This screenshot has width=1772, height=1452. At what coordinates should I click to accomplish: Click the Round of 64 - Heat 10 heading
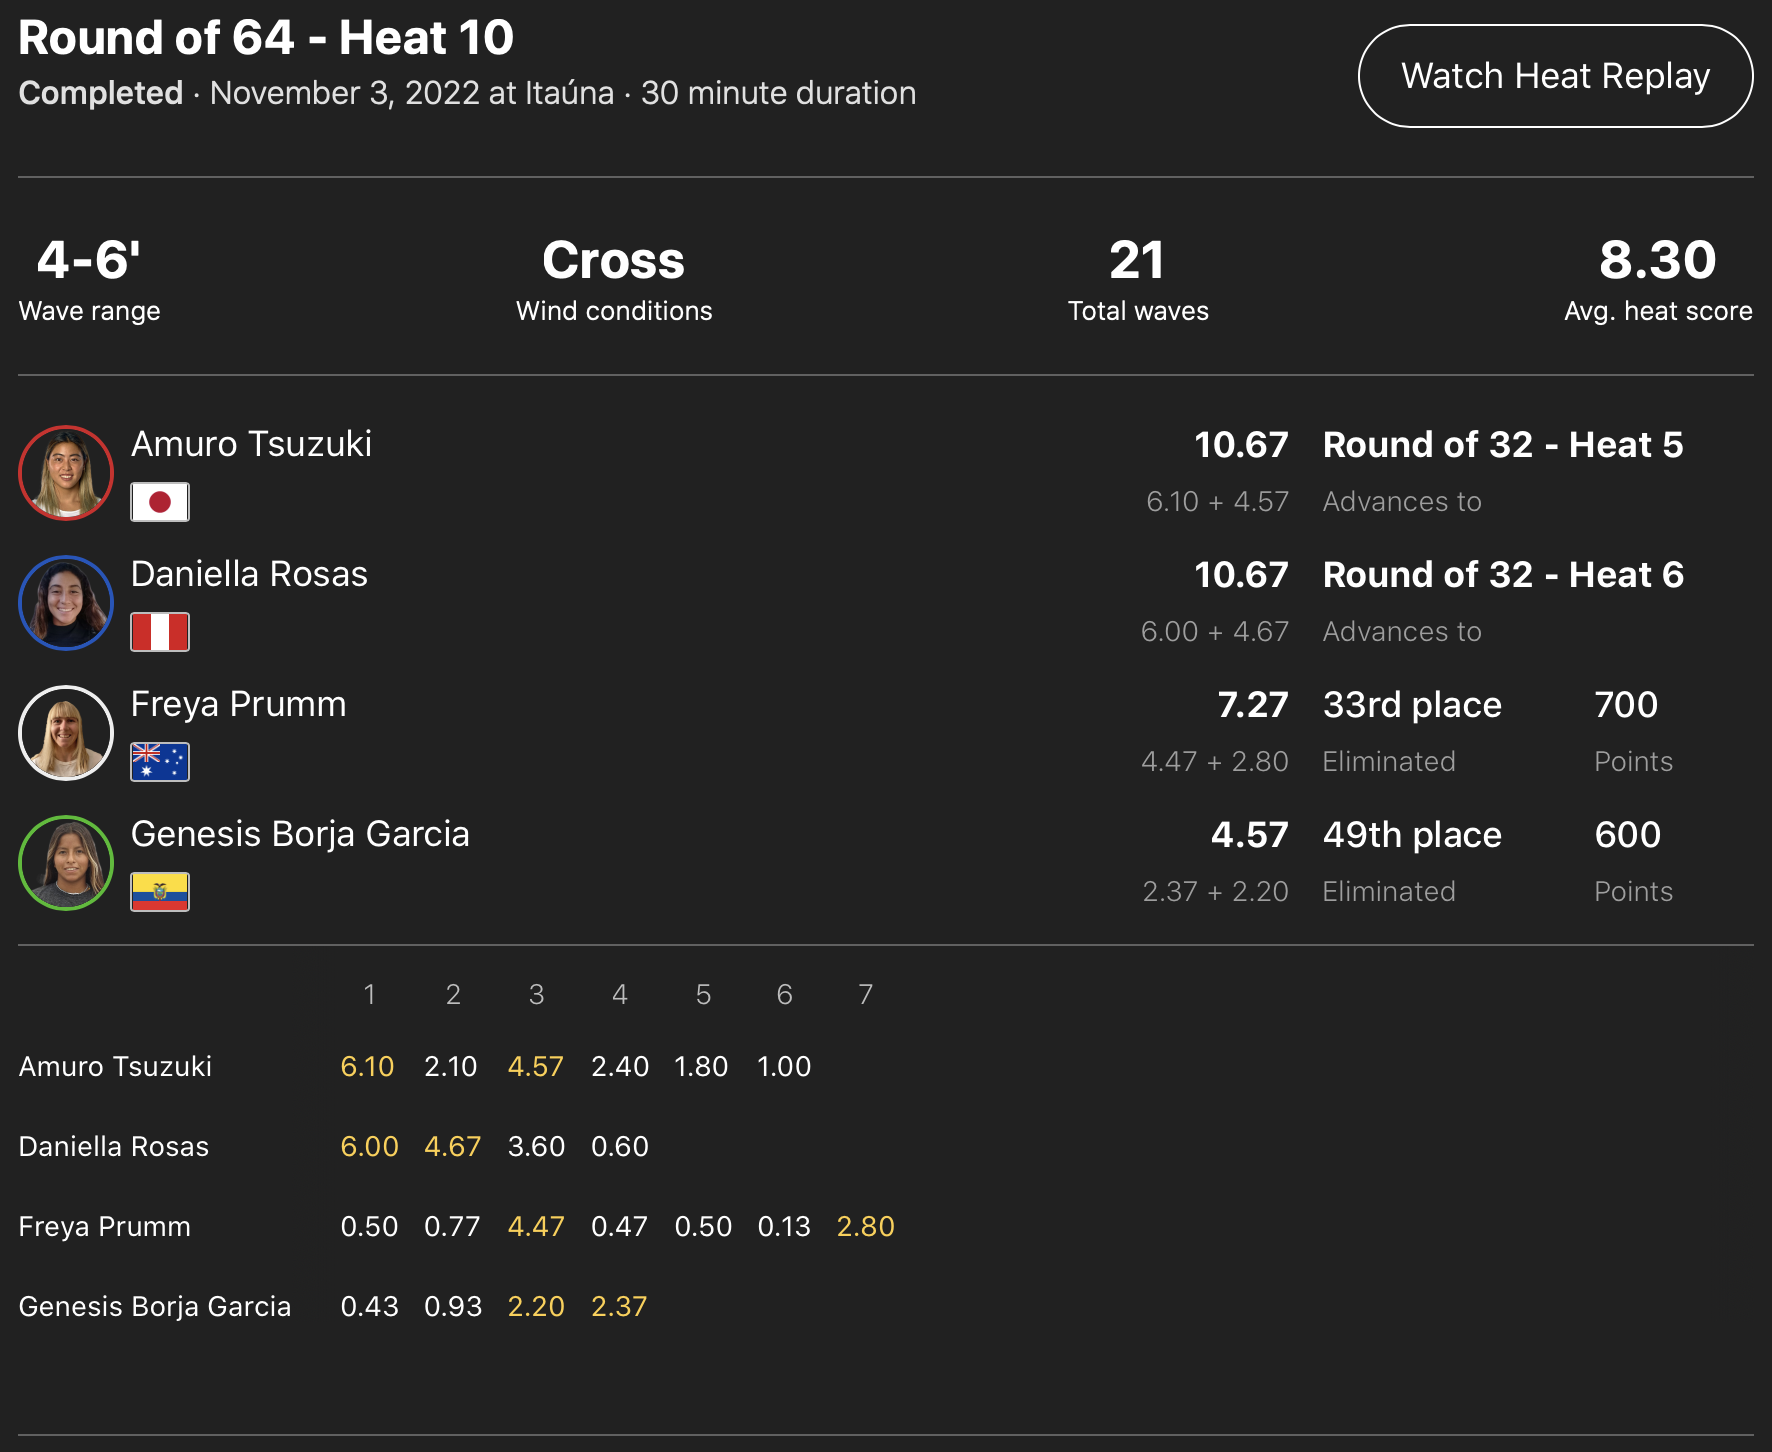[x=266, y=38]
